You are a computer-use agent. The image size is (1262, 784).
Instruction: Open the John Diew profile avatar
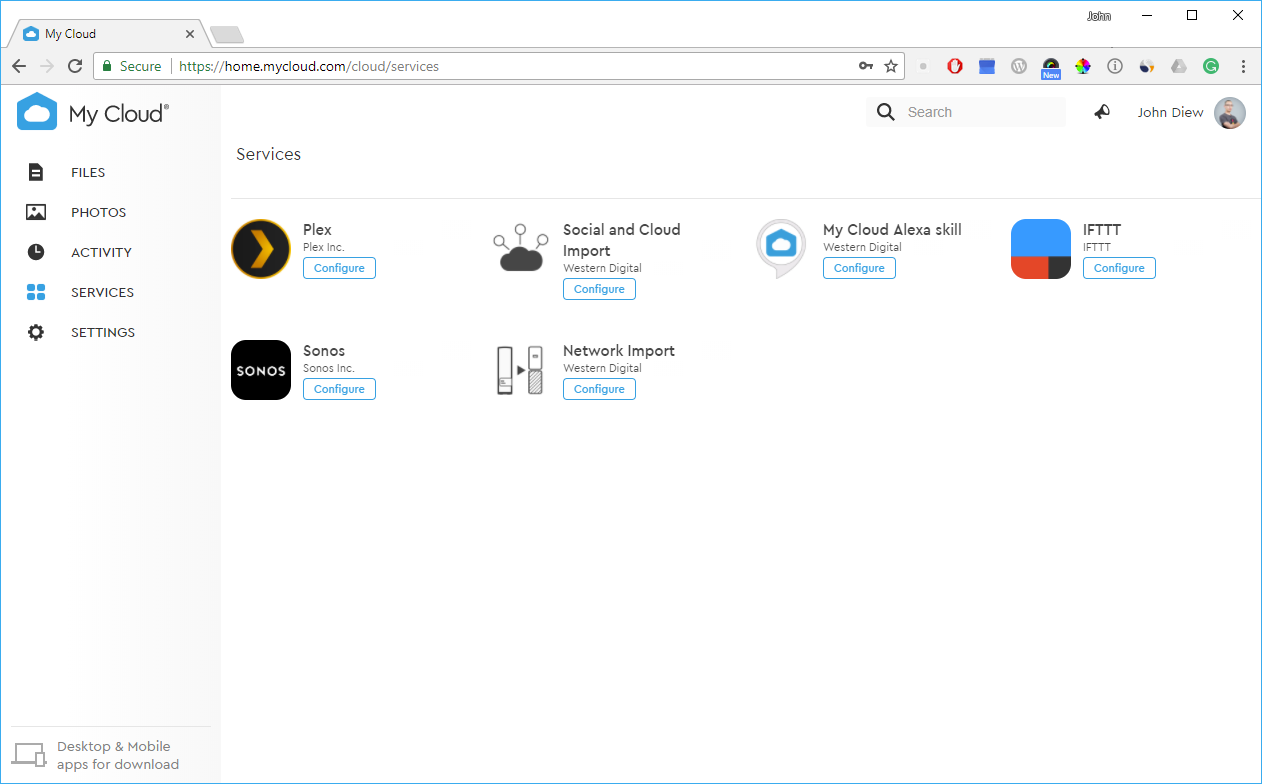pos(1230,113)
